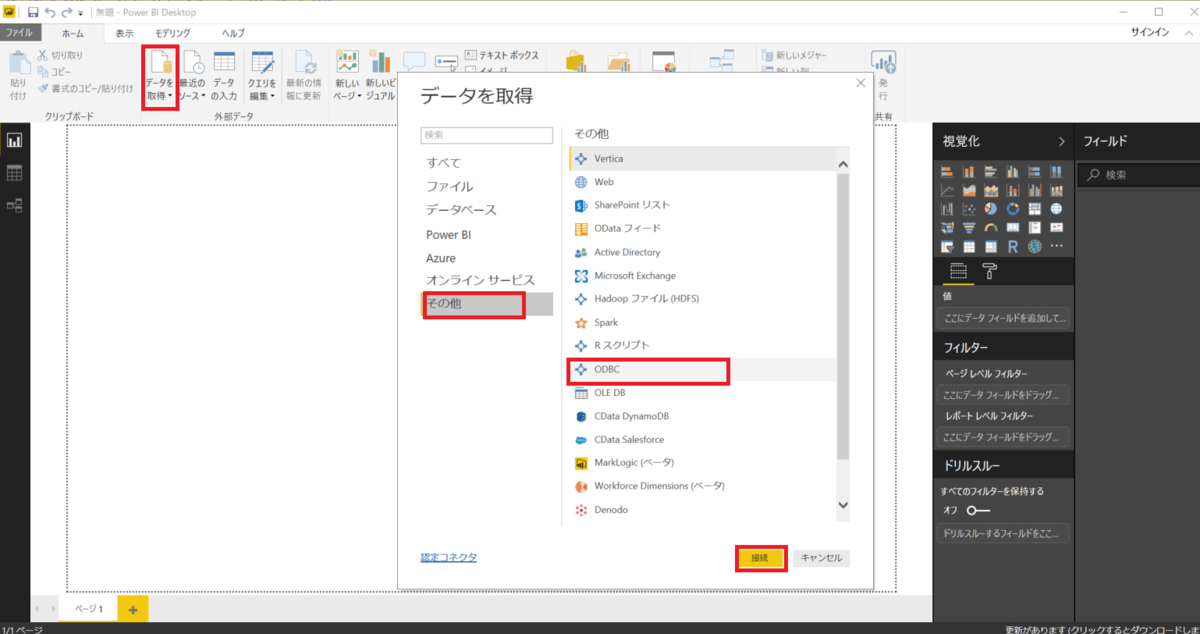
Task: Toggle the 'すべてのフィルターを保持する' switch
Action: coord(978,510)
